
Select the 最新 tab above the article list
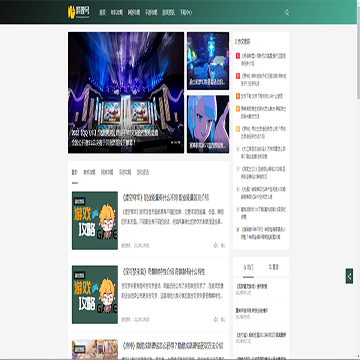click(75, 172)
